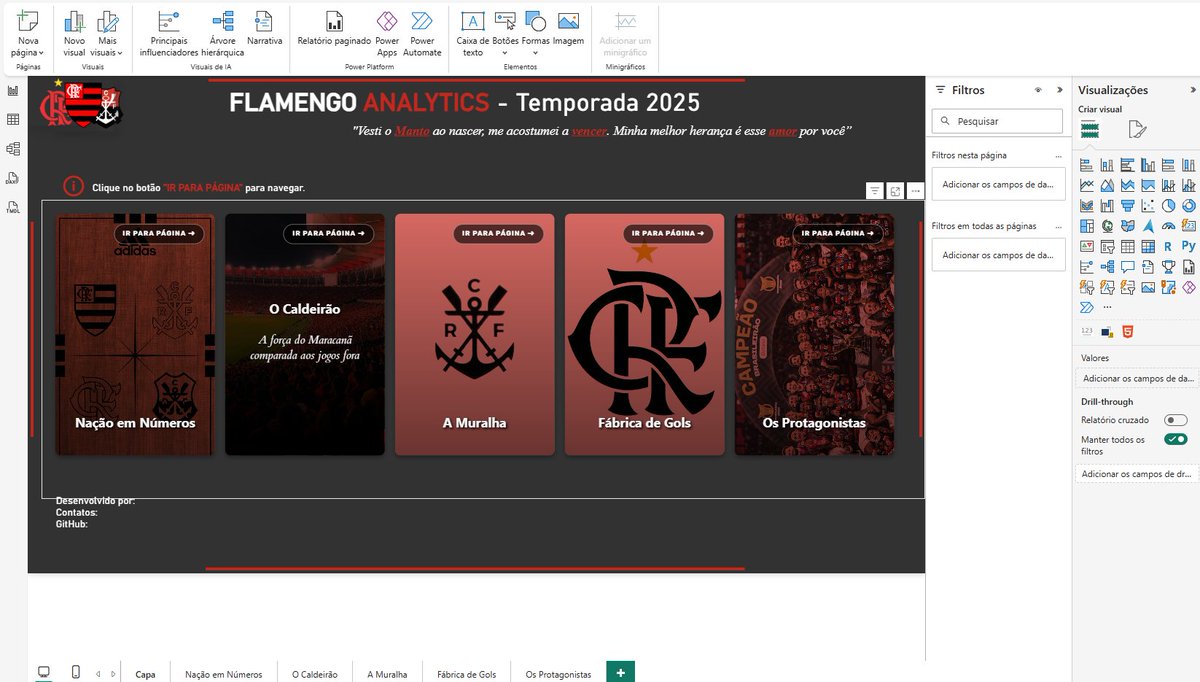This screenshot has width=1200, height=682.
Task: Switch to desktop layout view
Action: point(43,672)
